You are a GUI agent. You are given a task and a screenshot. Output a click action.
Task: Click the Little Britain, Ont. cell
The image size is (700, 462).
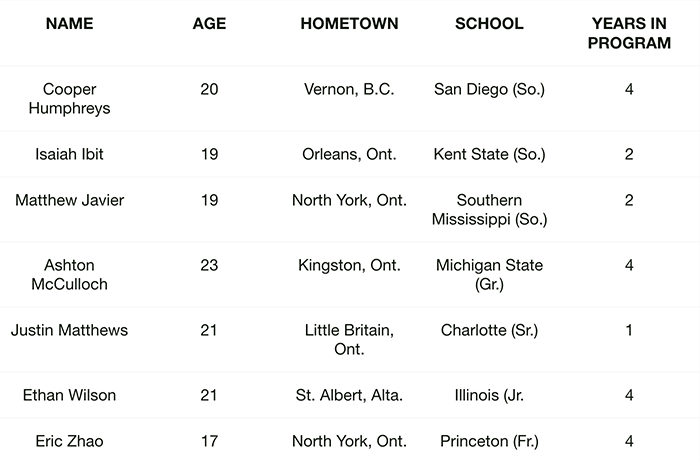coord(349,340)
